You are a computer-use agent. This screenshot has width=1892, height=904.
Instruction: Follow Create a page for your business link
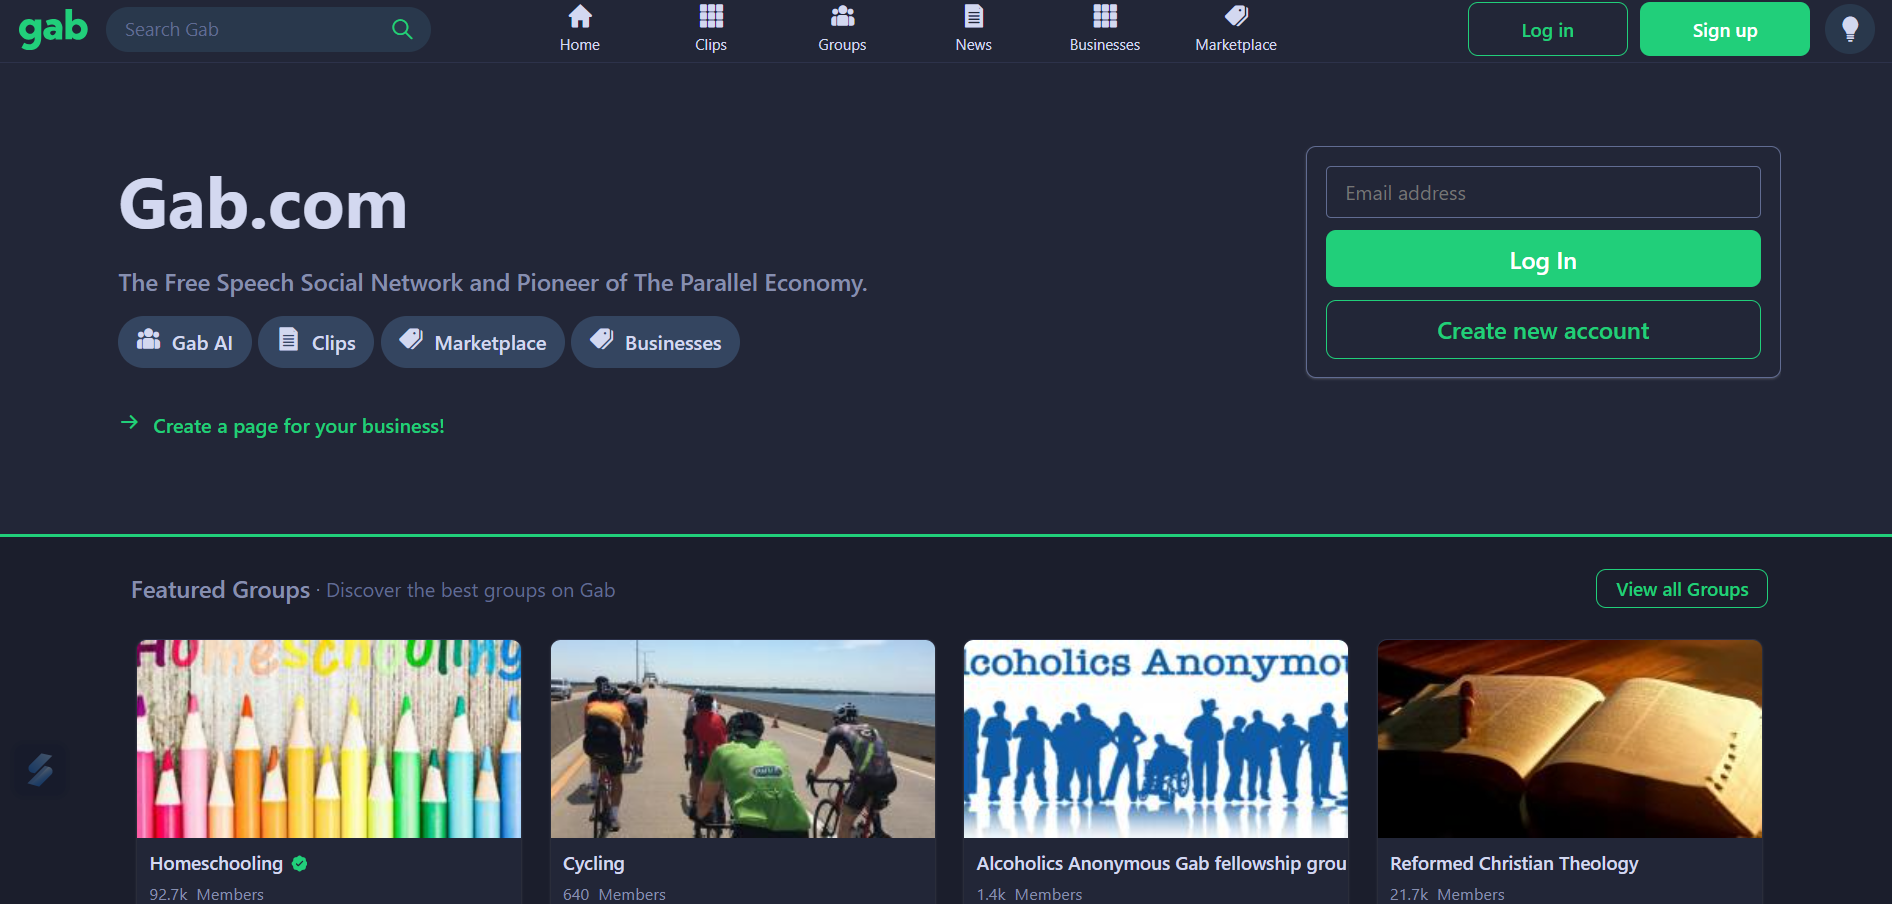click(x=298, y=426)
